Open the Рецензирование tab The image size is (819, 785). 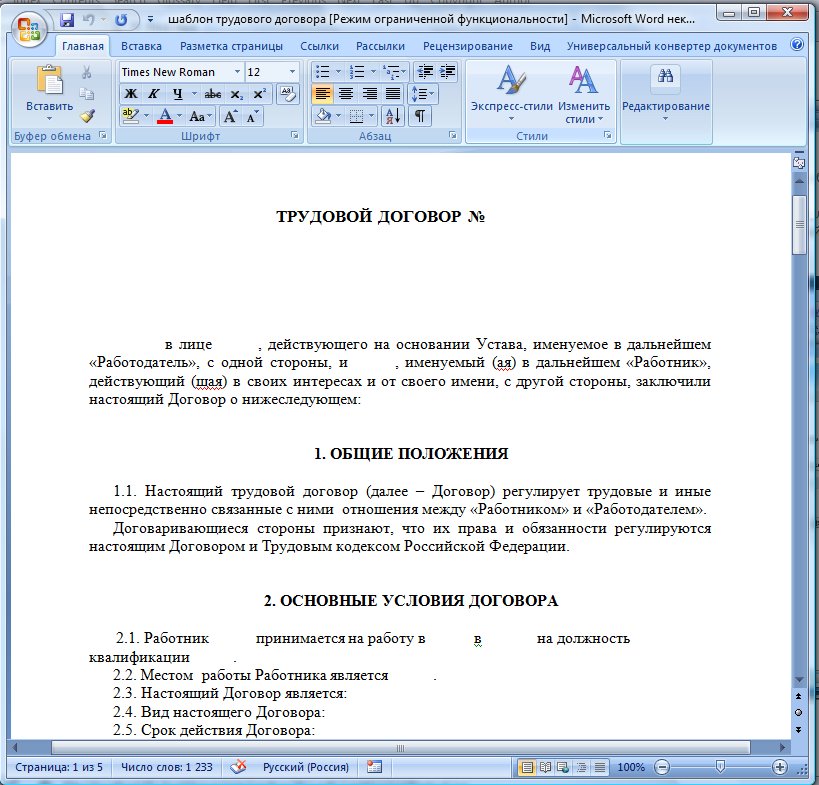[467, 46]
